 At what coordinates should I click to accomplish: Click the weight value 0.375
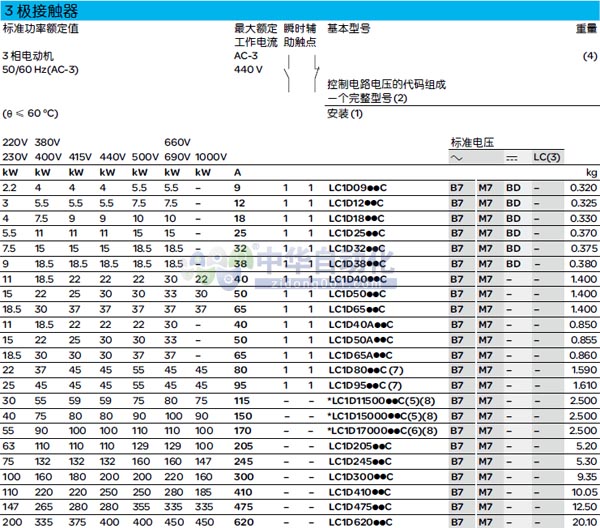coord(584,248)
